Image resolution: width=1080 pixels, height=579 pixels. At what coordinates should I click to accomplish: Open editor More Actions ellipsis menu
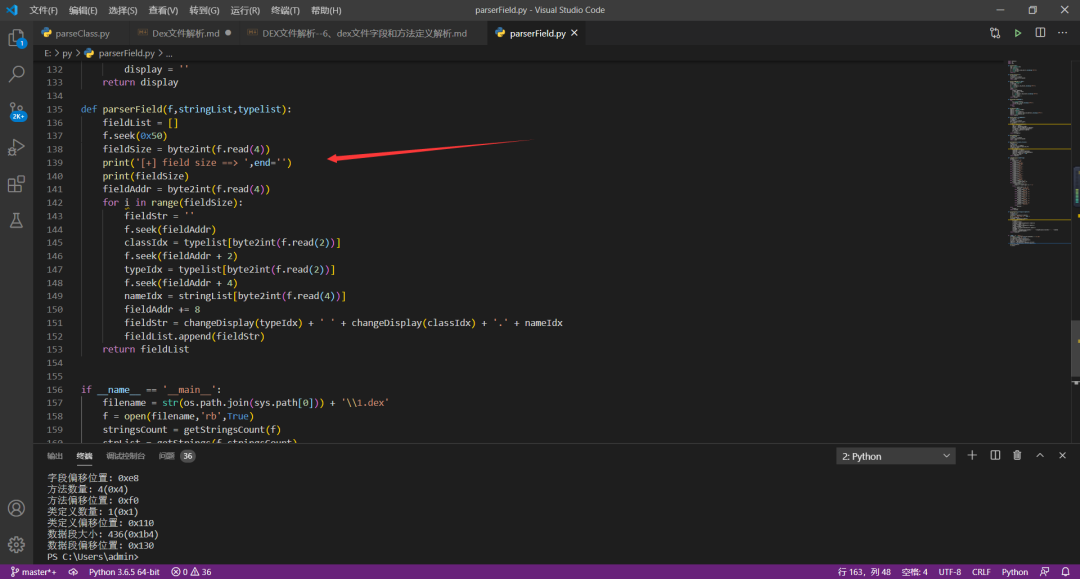tap(1062, 33)
